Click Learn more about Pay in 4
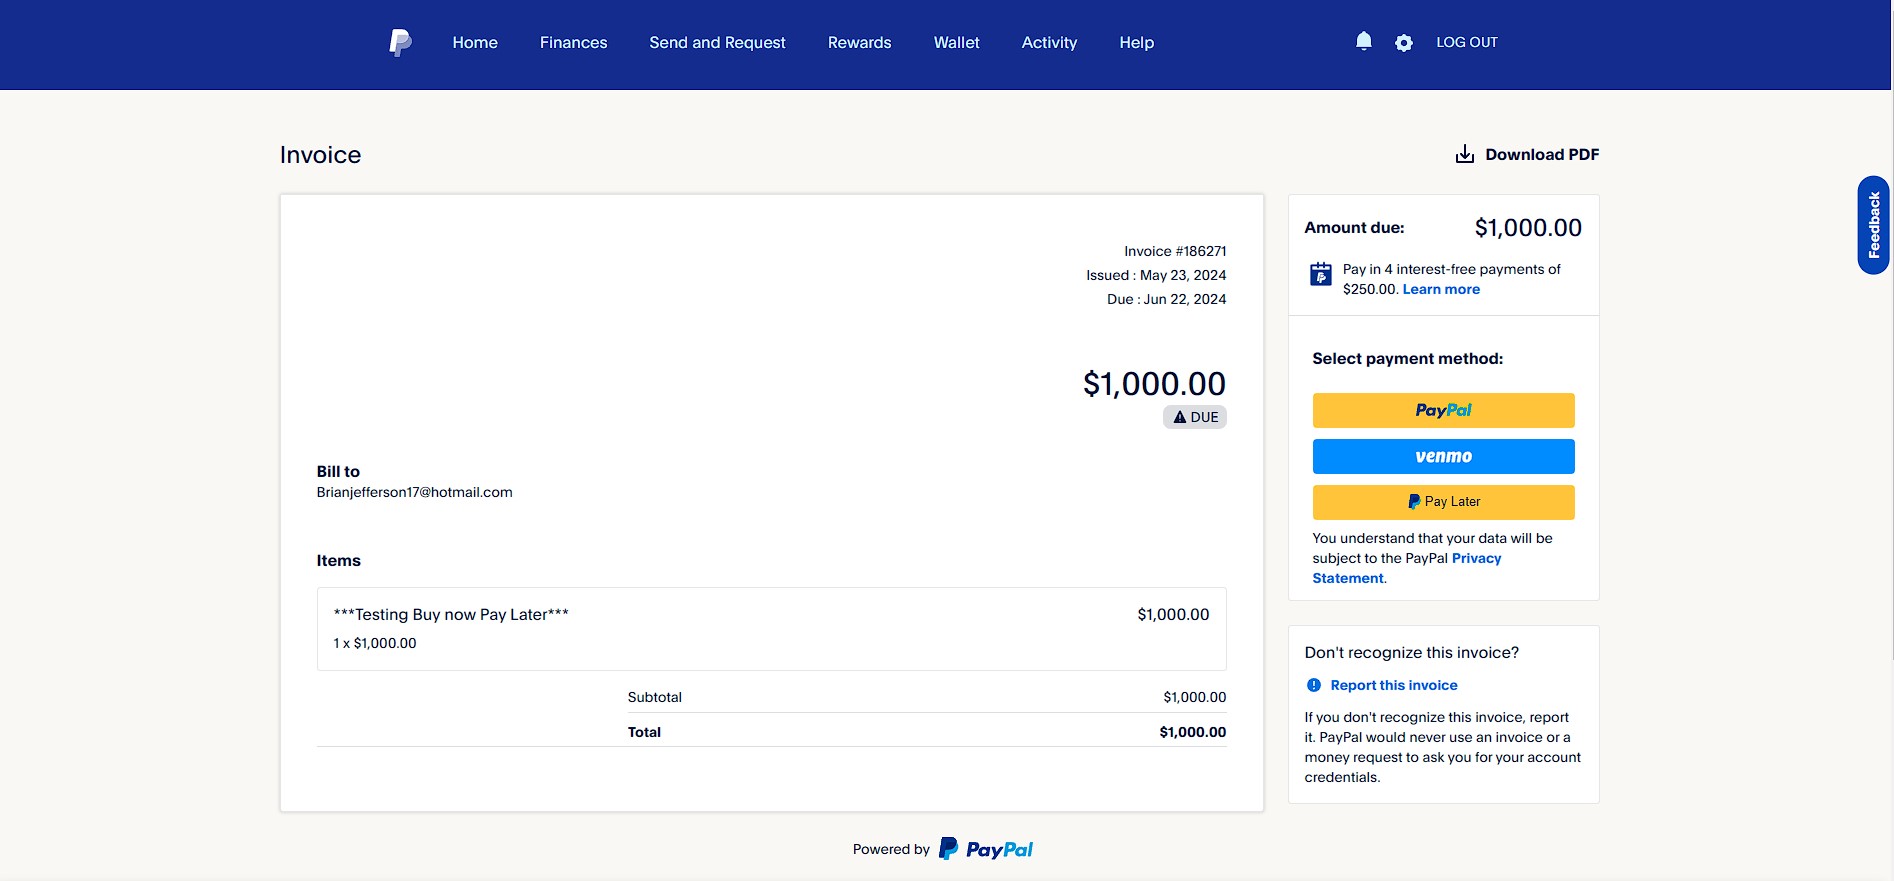The height and width of the screenshot is (881, 1894). pos(1441,289)
